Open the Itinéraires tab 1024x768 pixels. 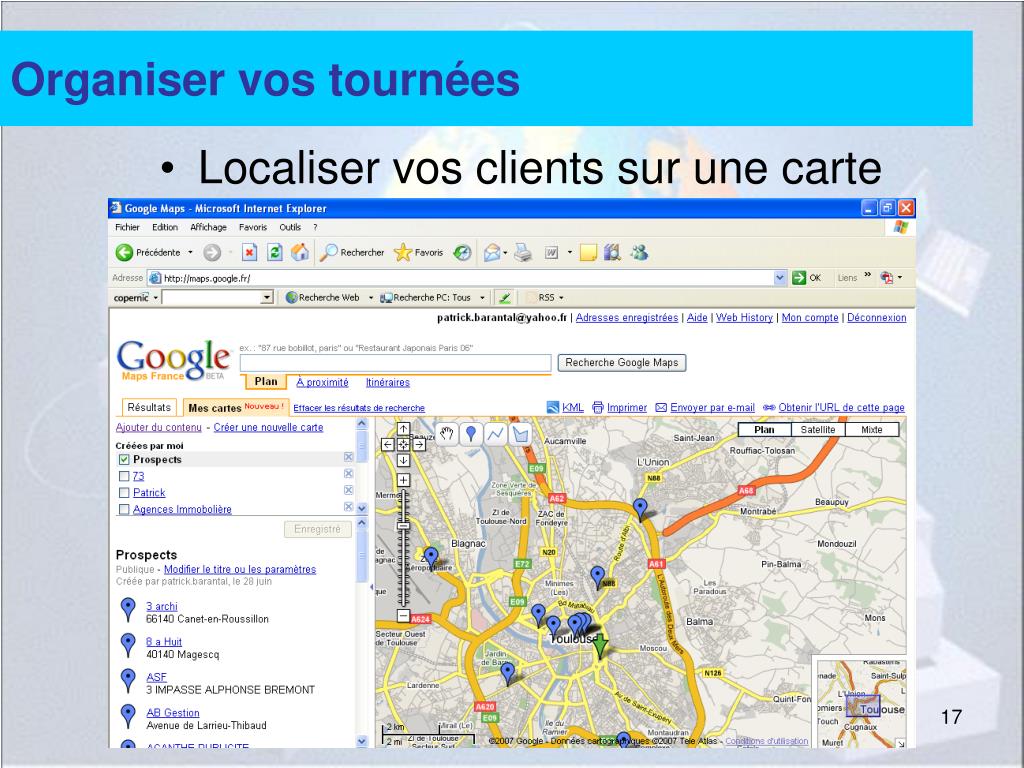pyautogui.click(x=388, y=383)
